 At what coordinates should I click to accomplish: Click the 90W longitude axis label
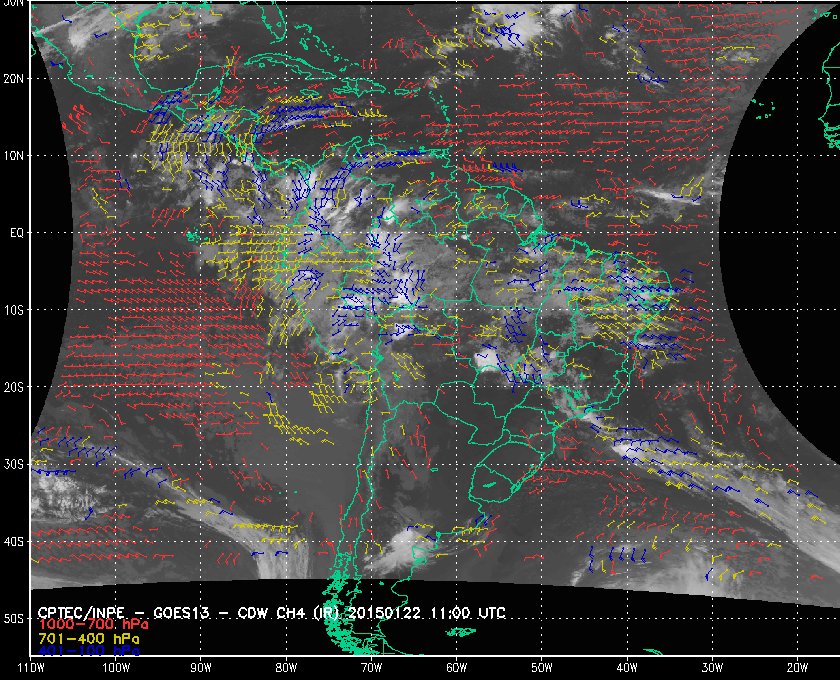click(x=201, y=668)
